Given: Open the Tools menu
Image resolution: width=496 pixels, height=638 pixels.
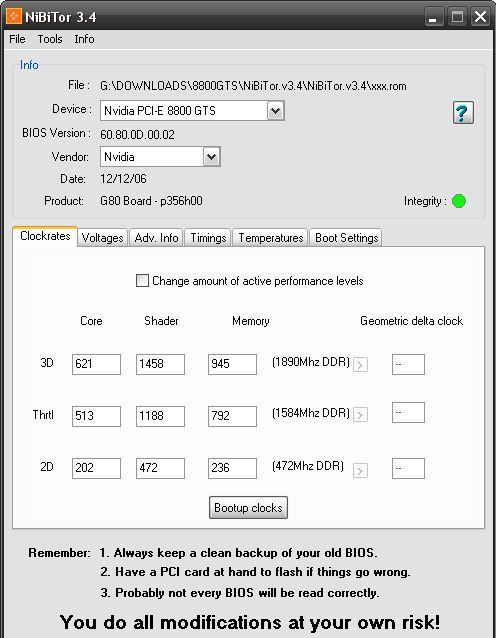Looking at the screenshot, I should point(50,39).
